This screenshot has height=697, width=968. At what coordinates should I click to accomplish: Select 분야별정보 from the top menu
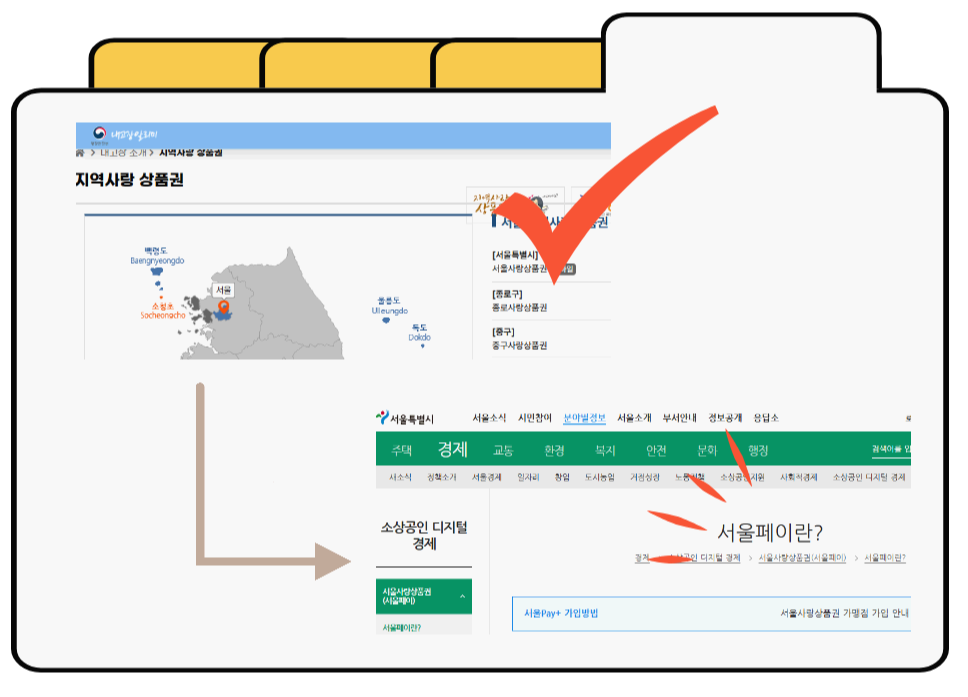pos(584,418)
